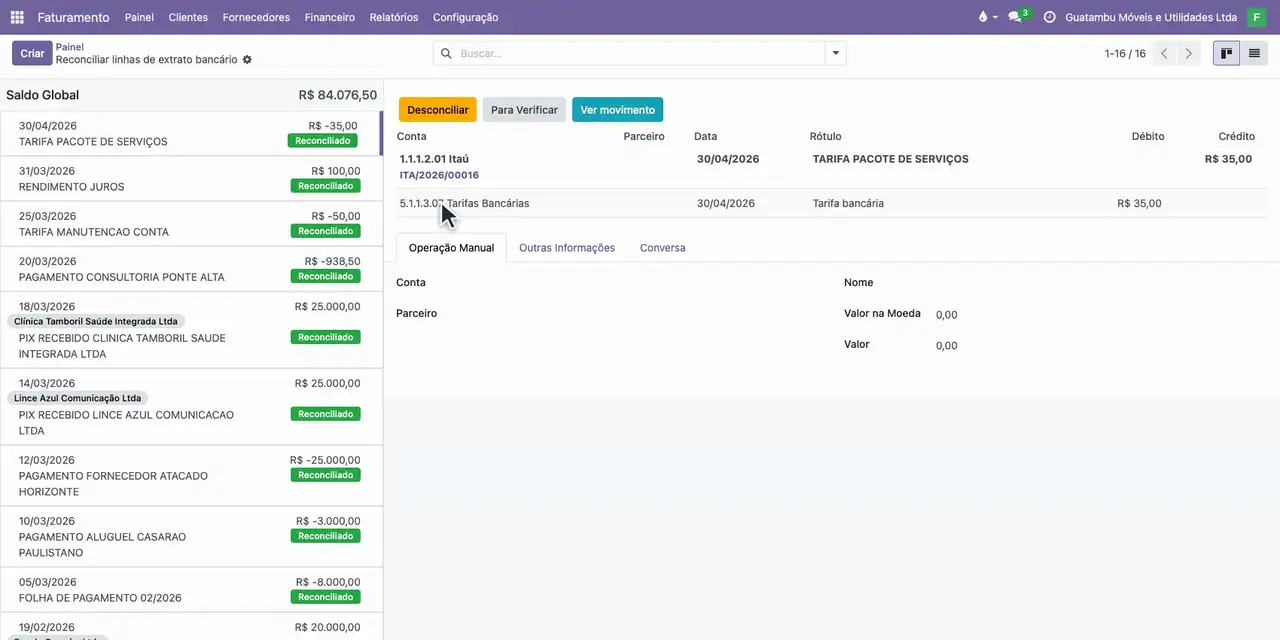
Task: Open the activities clock icon
Action: pyautogui.click(x=1049, y=17)
